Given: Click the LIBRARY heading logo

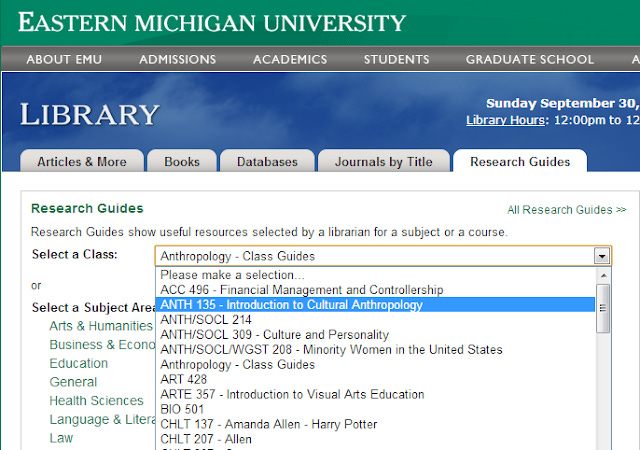Looking at the screenshot, I should click(89, 114).
